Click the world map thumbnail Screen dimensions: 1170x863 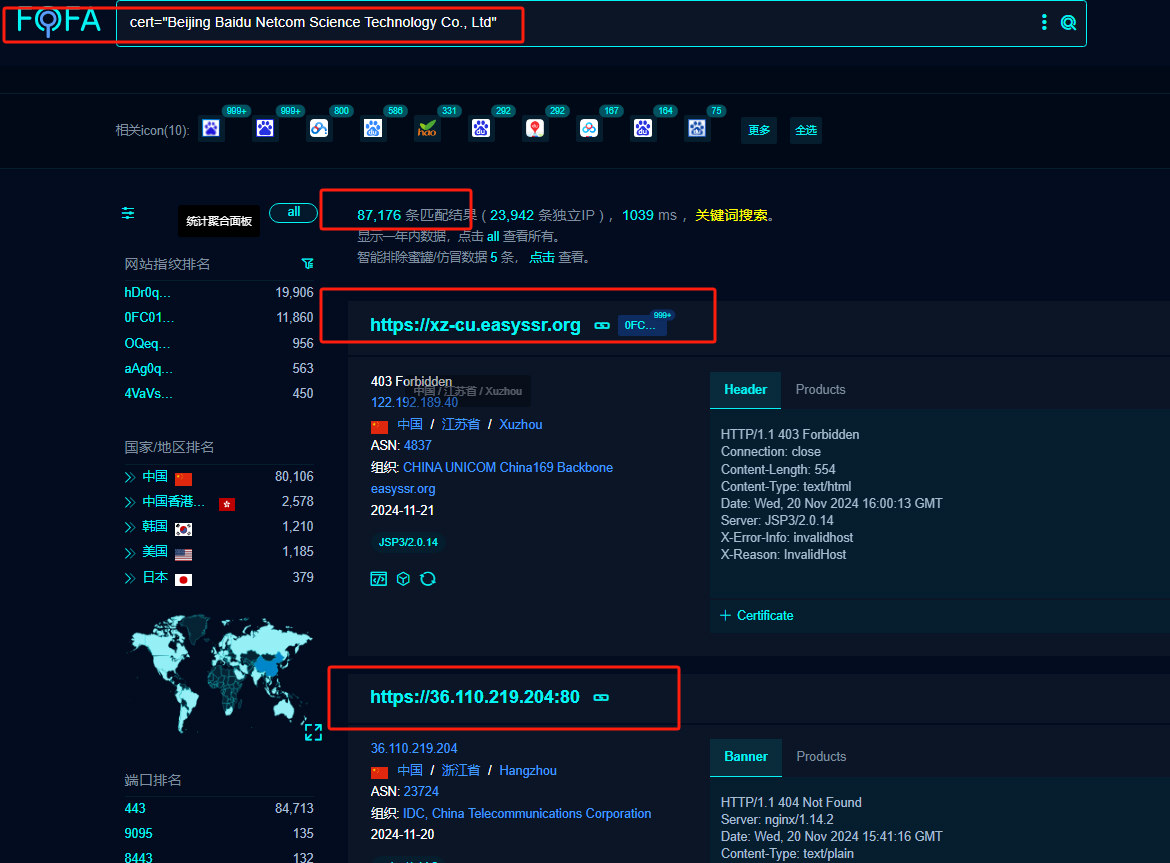[x=220, y=674]
